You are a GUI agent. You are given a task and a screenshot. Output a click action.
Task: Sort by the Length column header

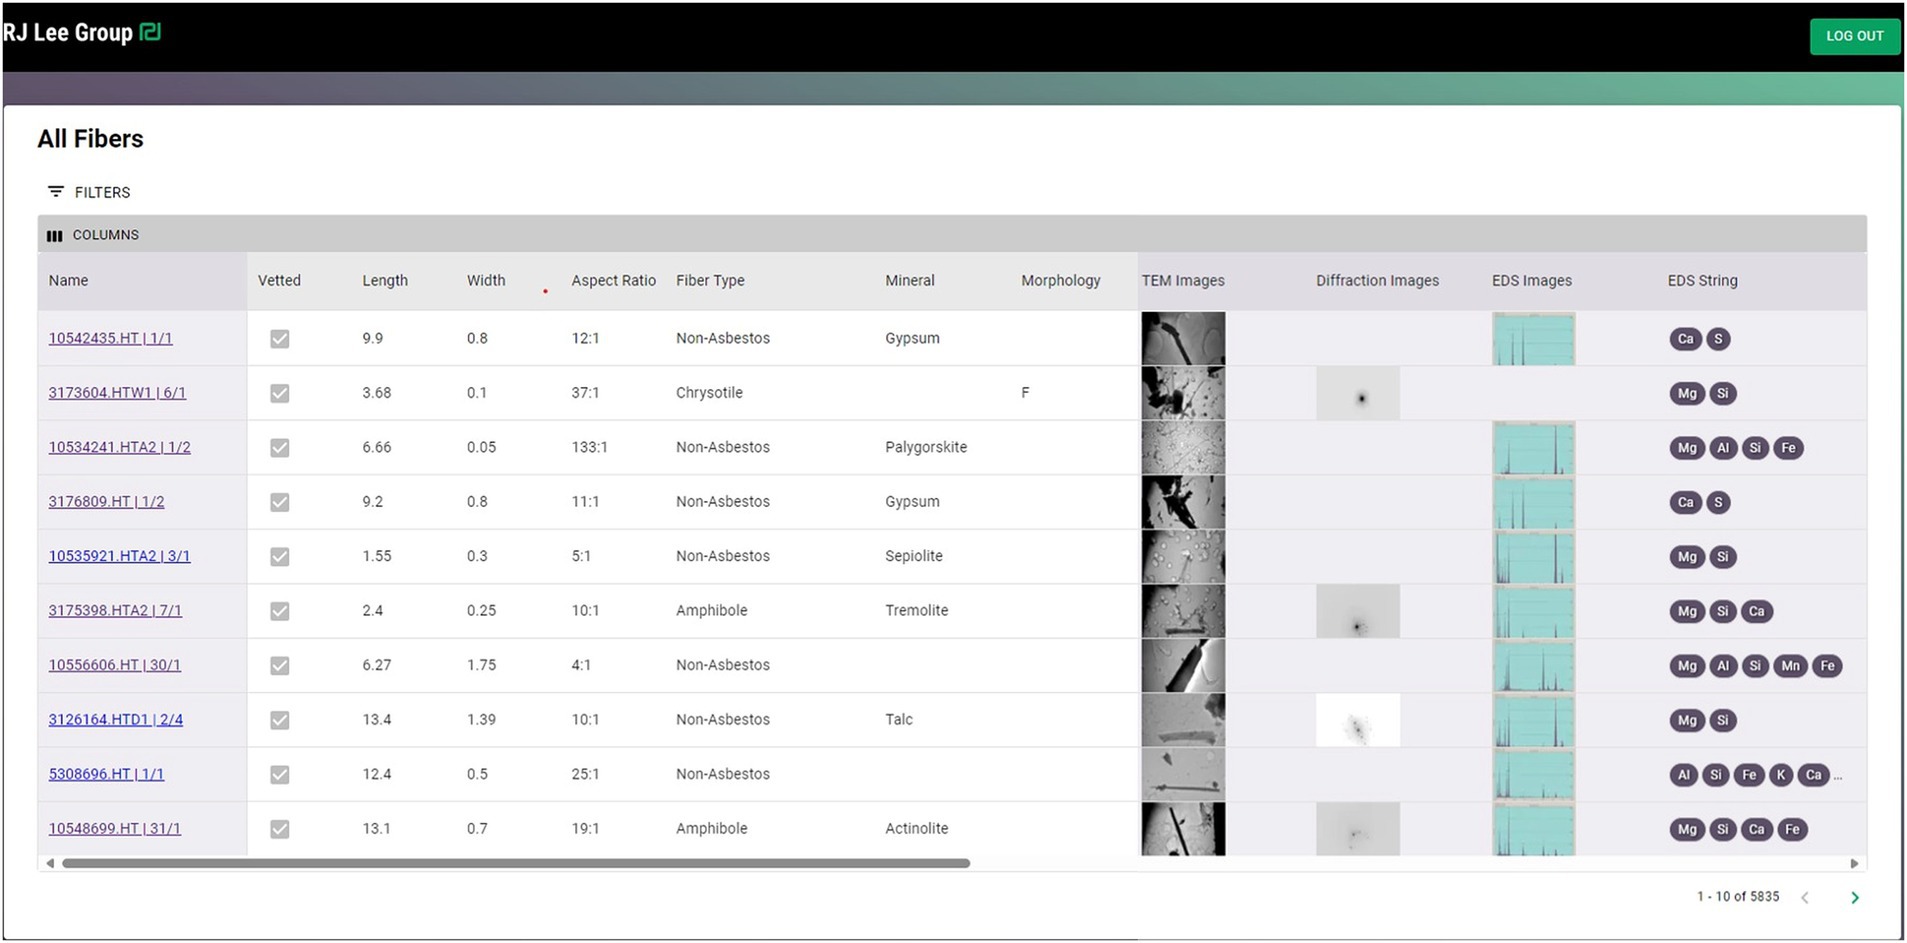tap(385, 280)
